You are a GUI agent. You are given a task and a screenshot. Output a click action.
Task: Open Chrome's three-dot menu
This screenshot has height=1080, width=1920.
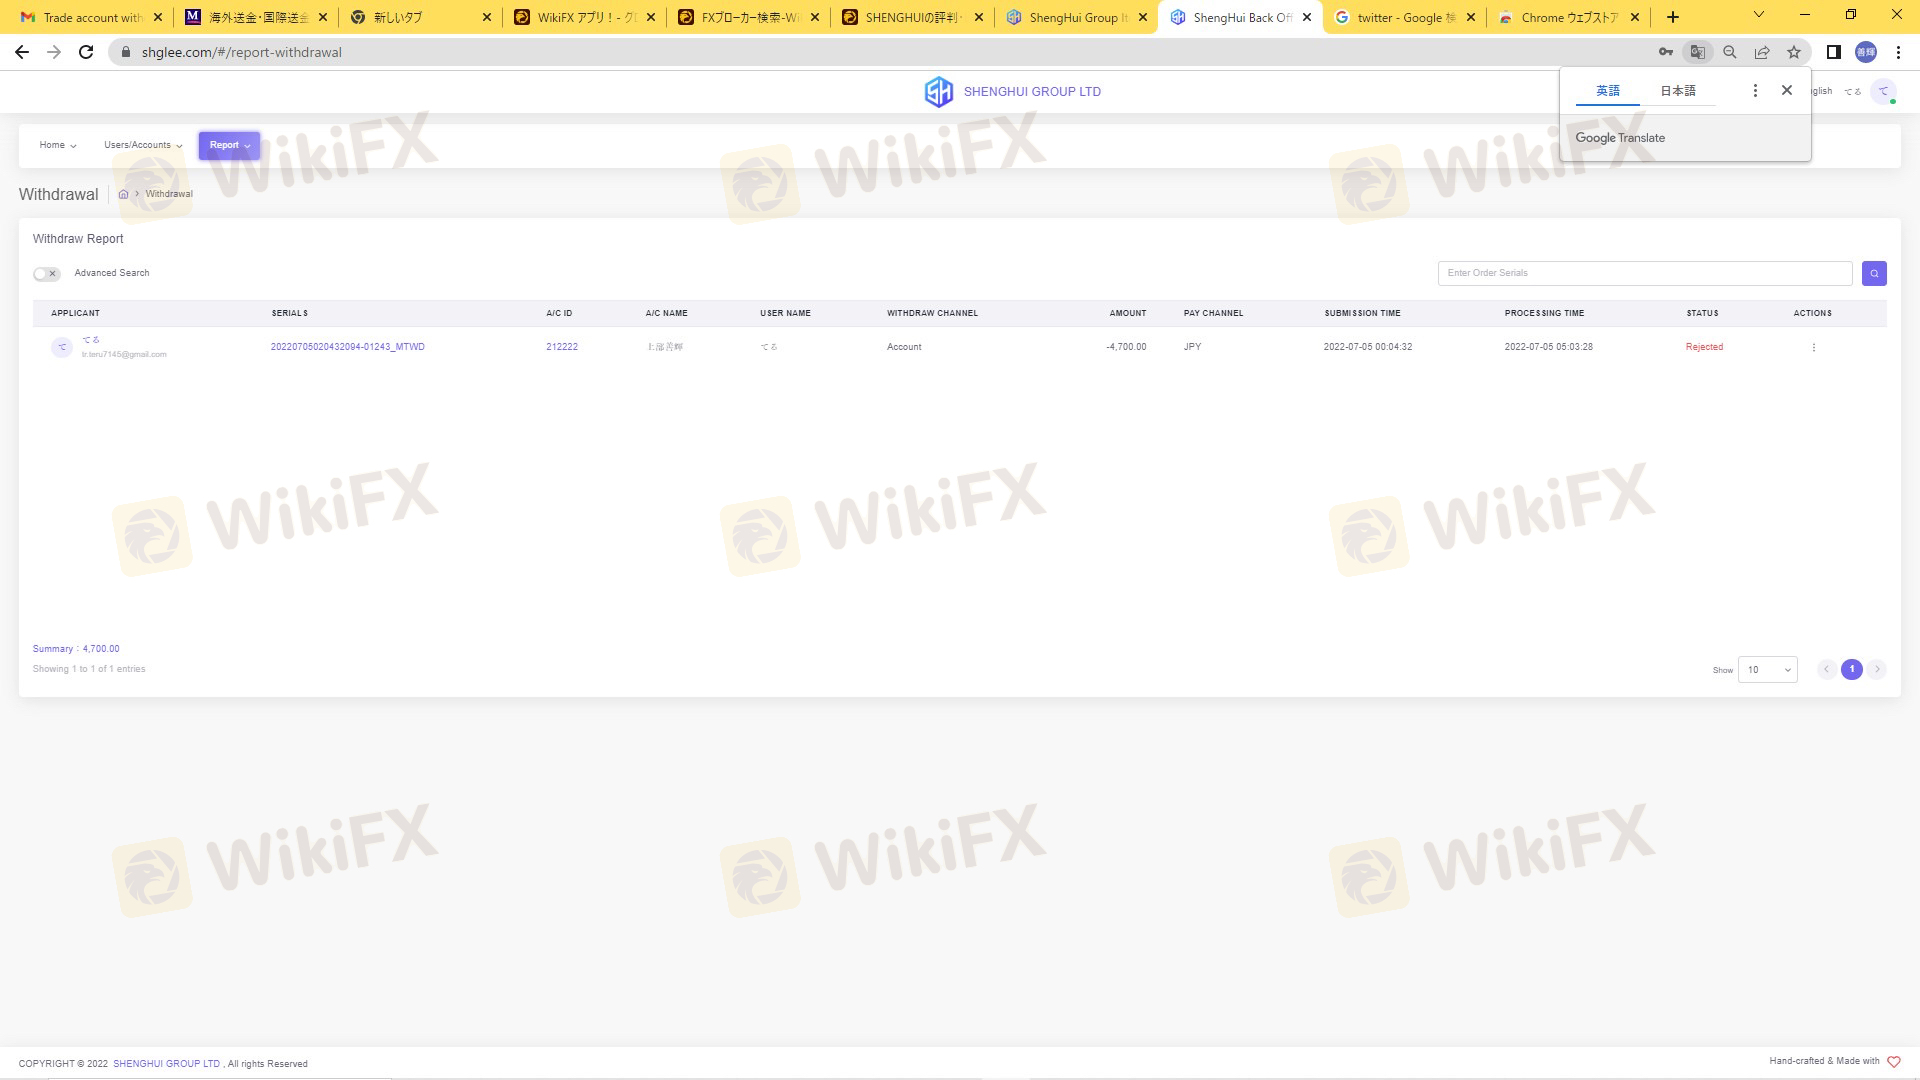point(1898,52)
